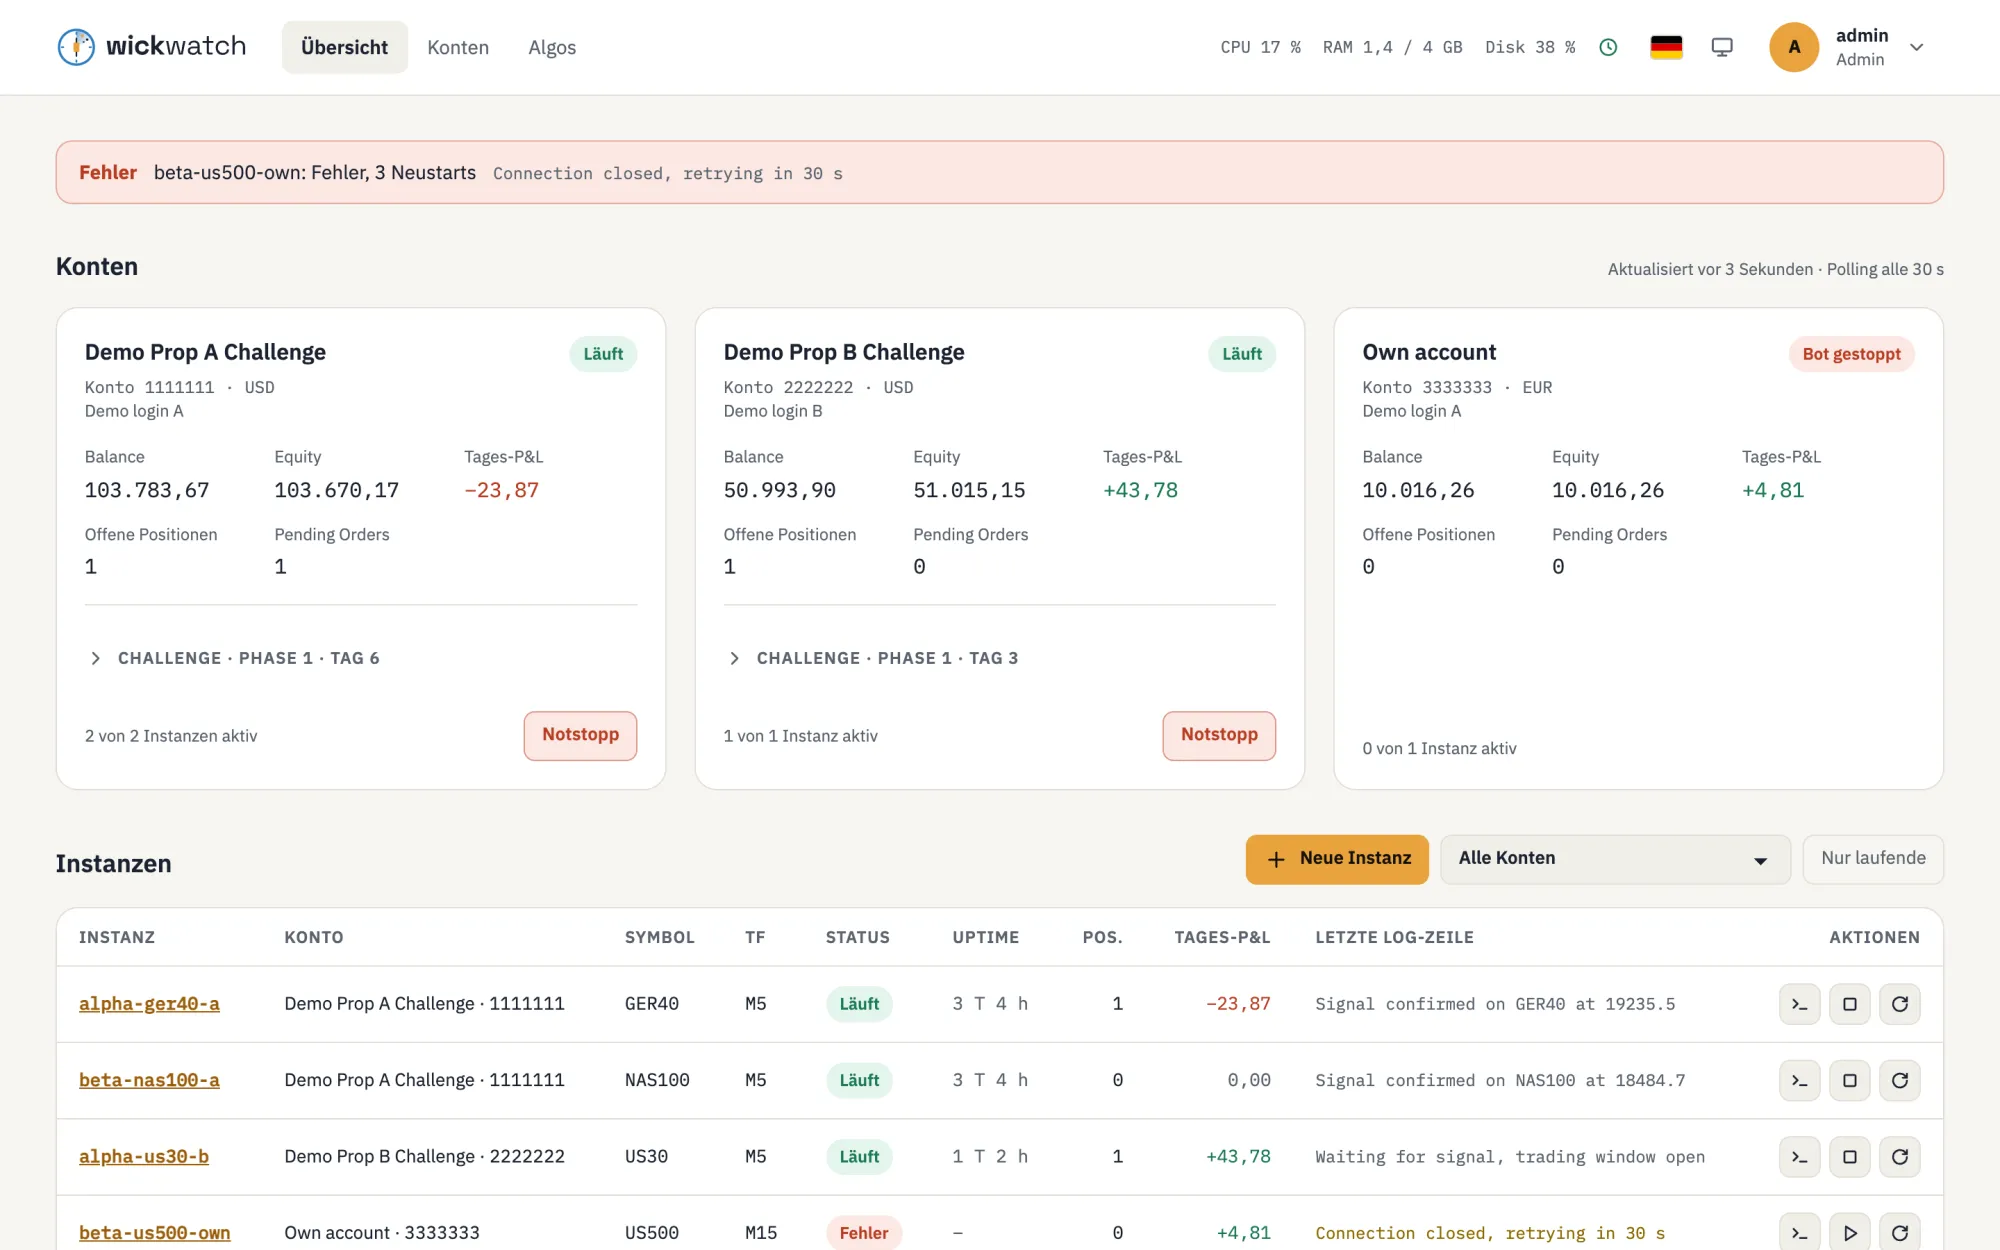Click the Fehler status badge for beta-us500-own

[863, 1233]
